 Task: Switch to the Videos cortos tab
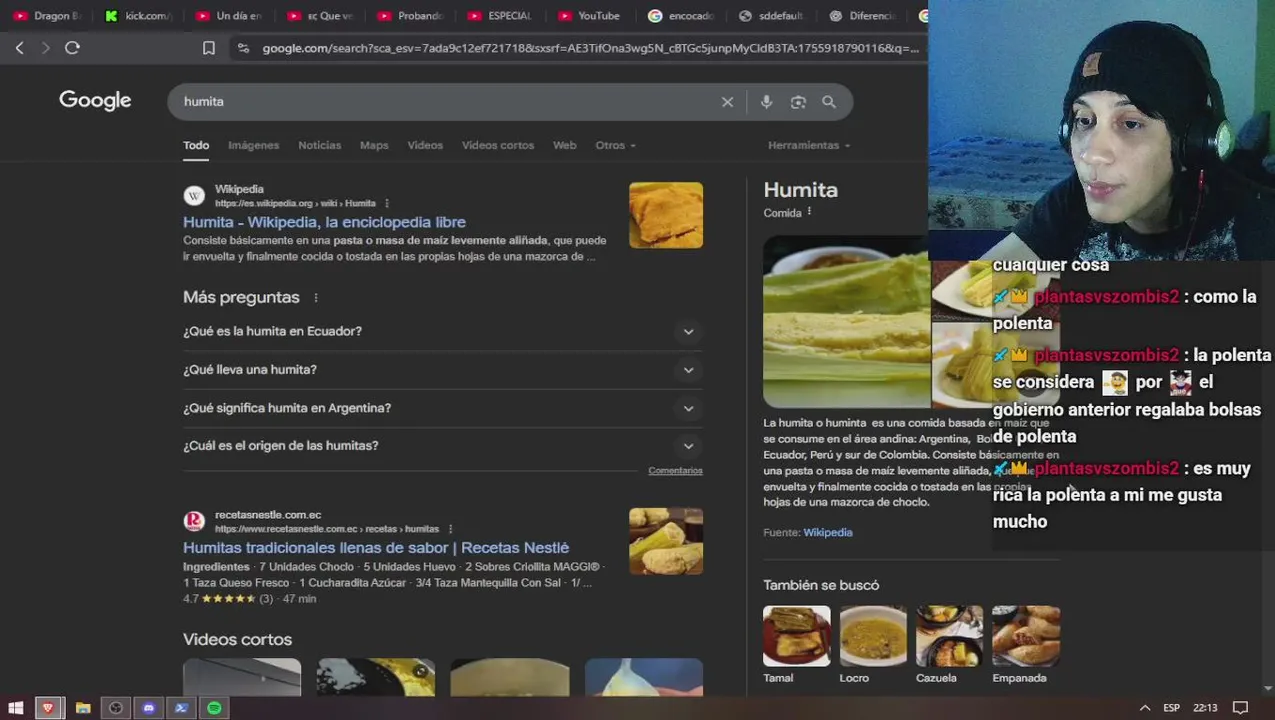point(498,145)
